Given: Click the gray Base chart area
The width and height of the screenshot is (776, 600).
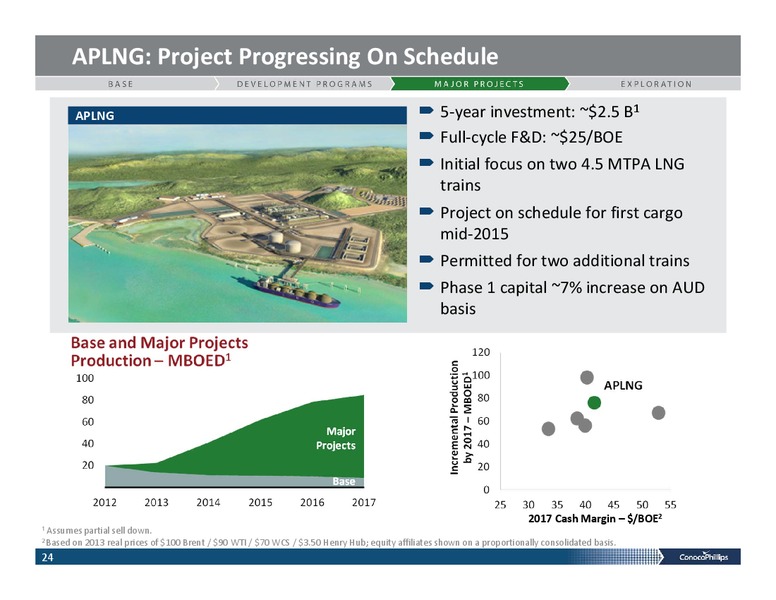Looking at the screenshot, I should pyautogui.click(x=198, y=479).
